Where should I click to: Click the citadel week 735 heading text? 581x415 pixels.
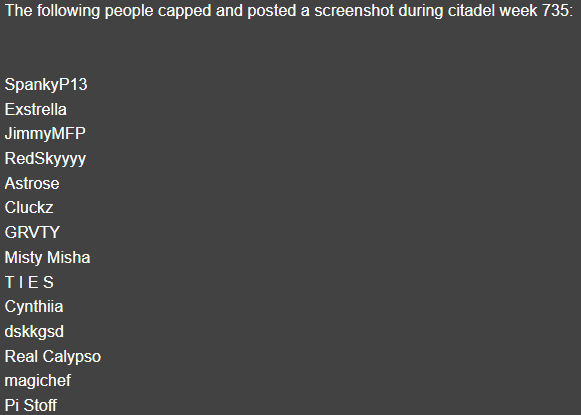click(510, 10)
